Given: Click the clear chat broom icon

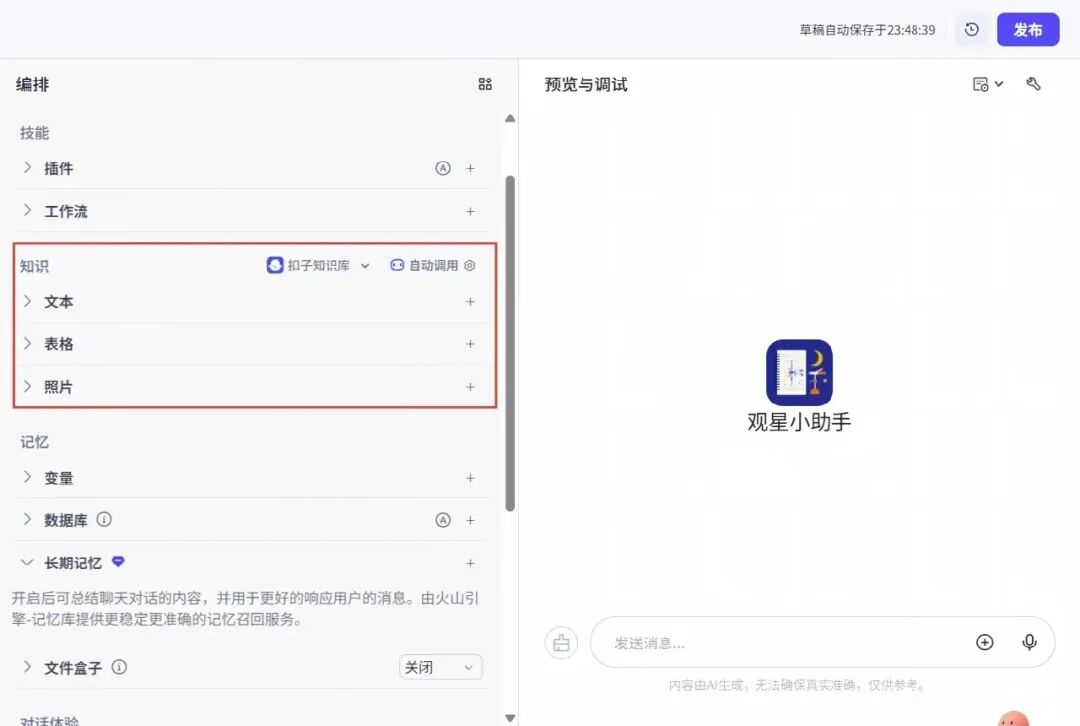Looking at the screenshot, I should coord(561,643).
